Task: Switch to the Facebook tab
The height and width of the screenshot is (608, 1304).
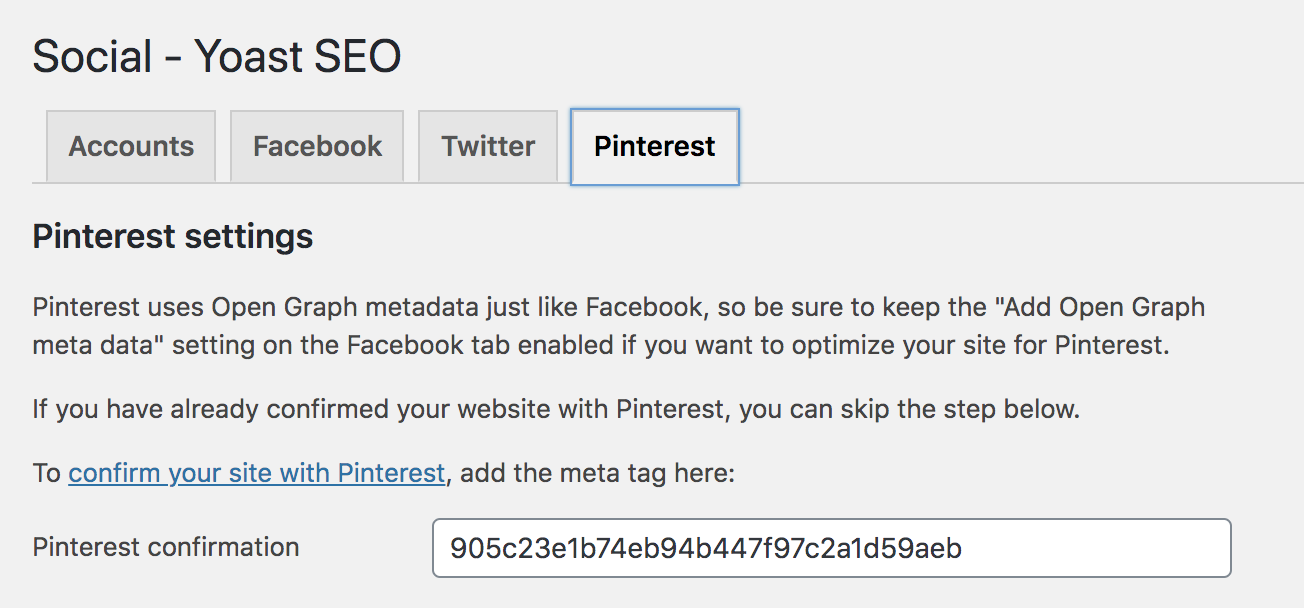Action: pos(317,147)
